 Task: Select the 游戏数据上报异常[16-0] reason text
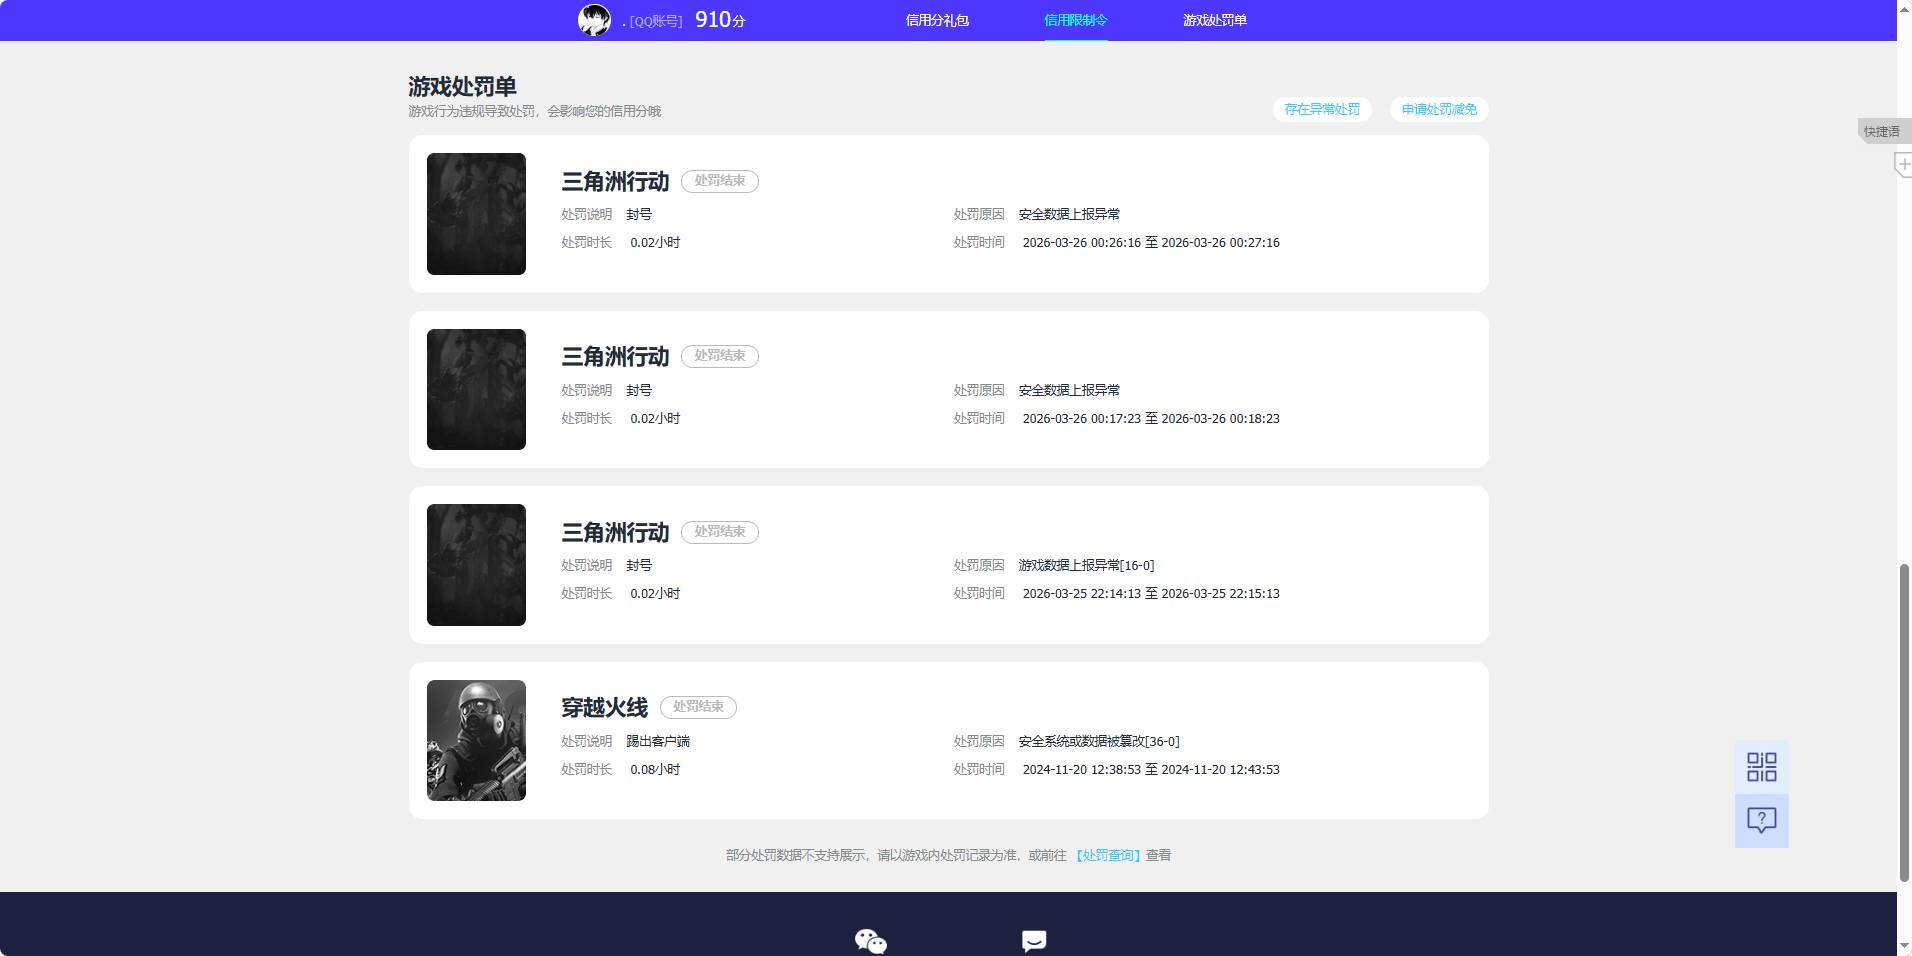(1086, 565)
